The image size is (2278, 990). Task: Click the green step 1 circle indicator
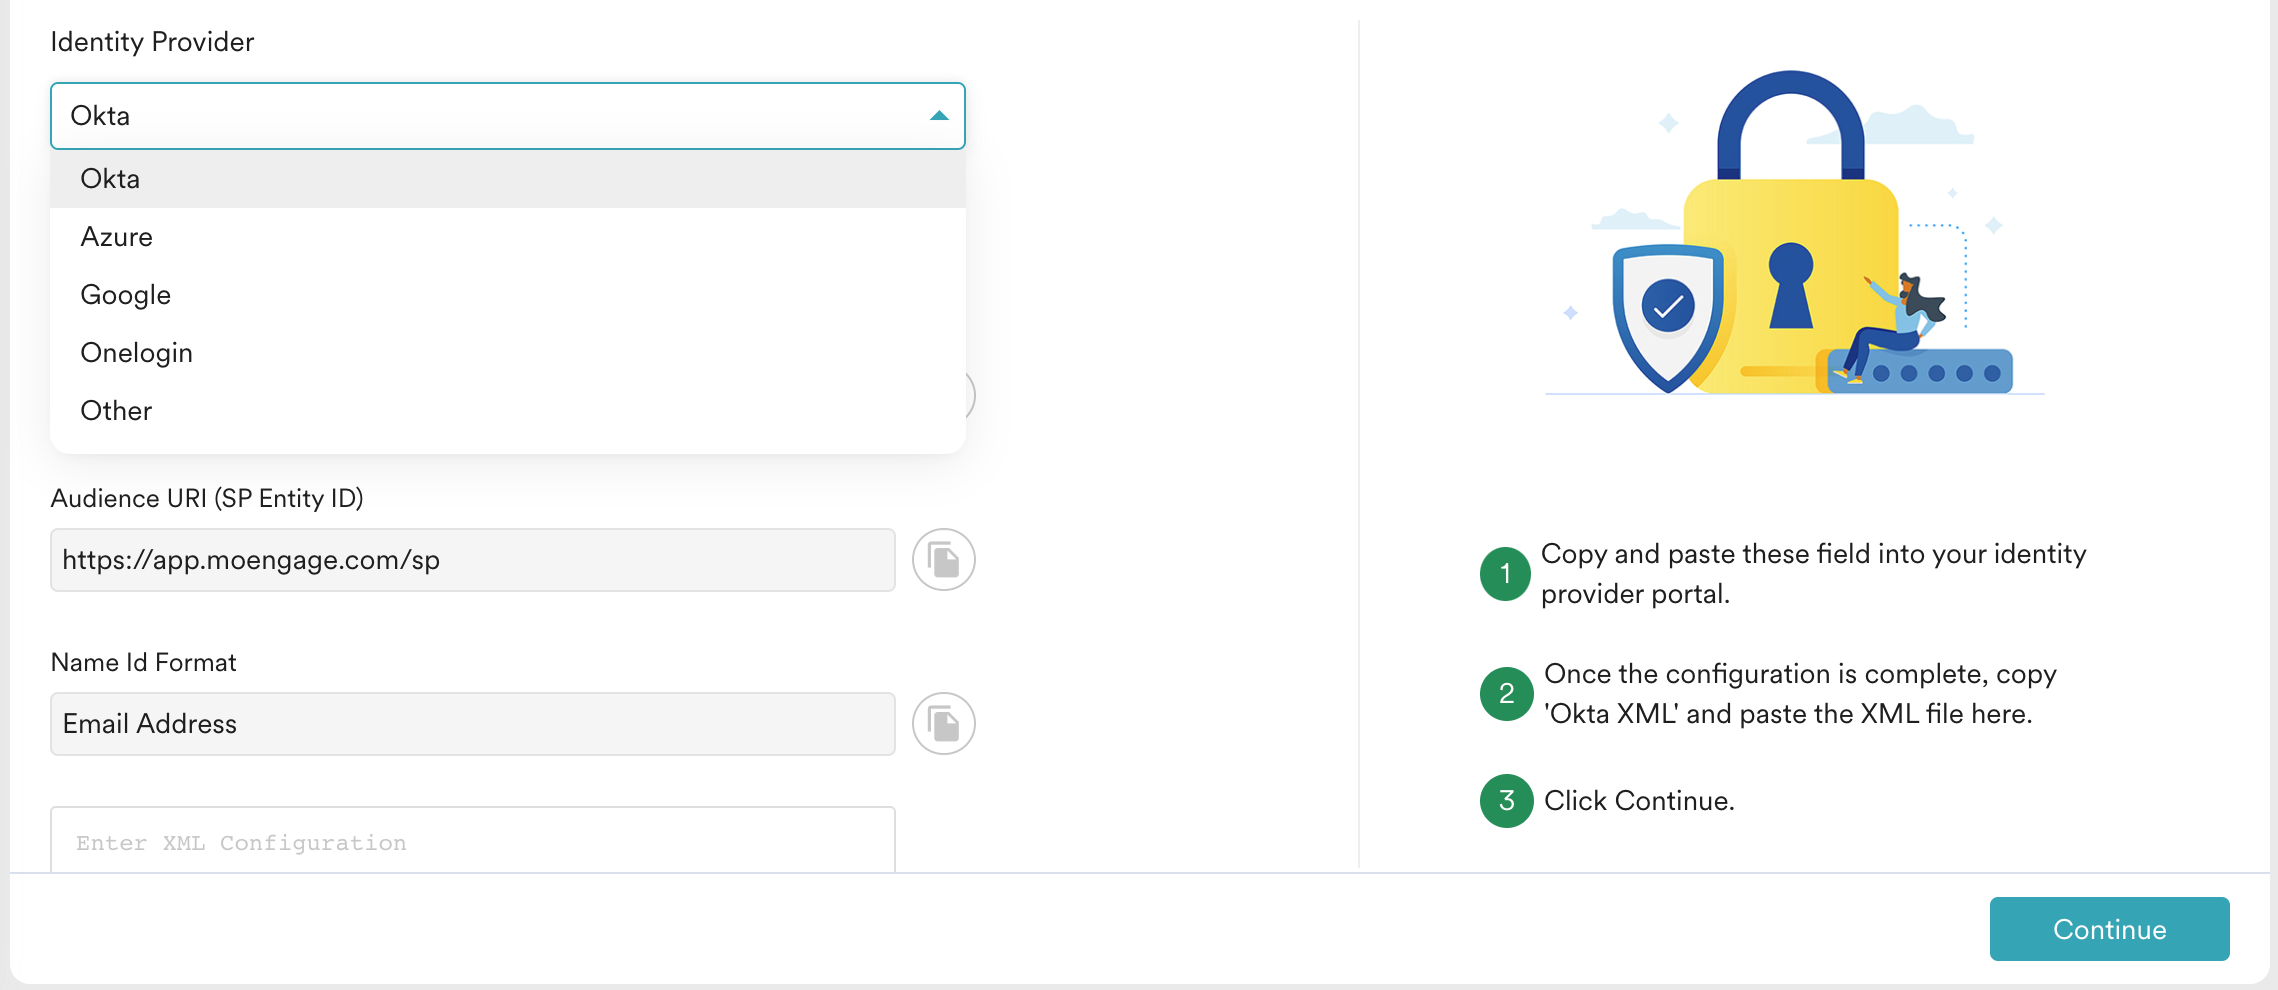point(1505,574)
